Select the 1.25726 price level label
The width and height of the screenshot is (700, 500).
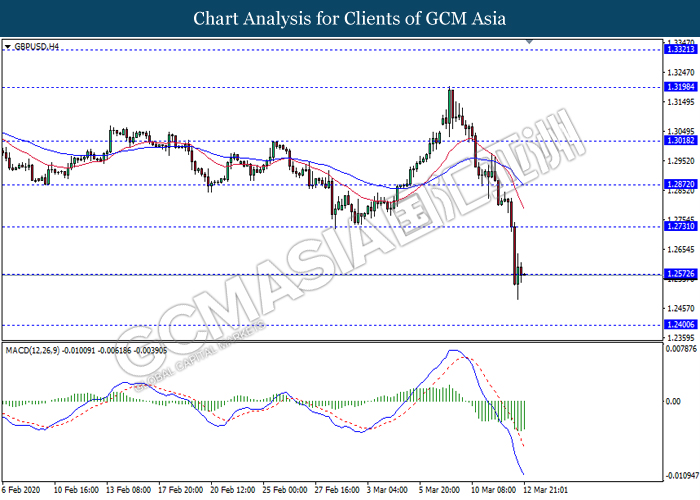click(681, 274)
